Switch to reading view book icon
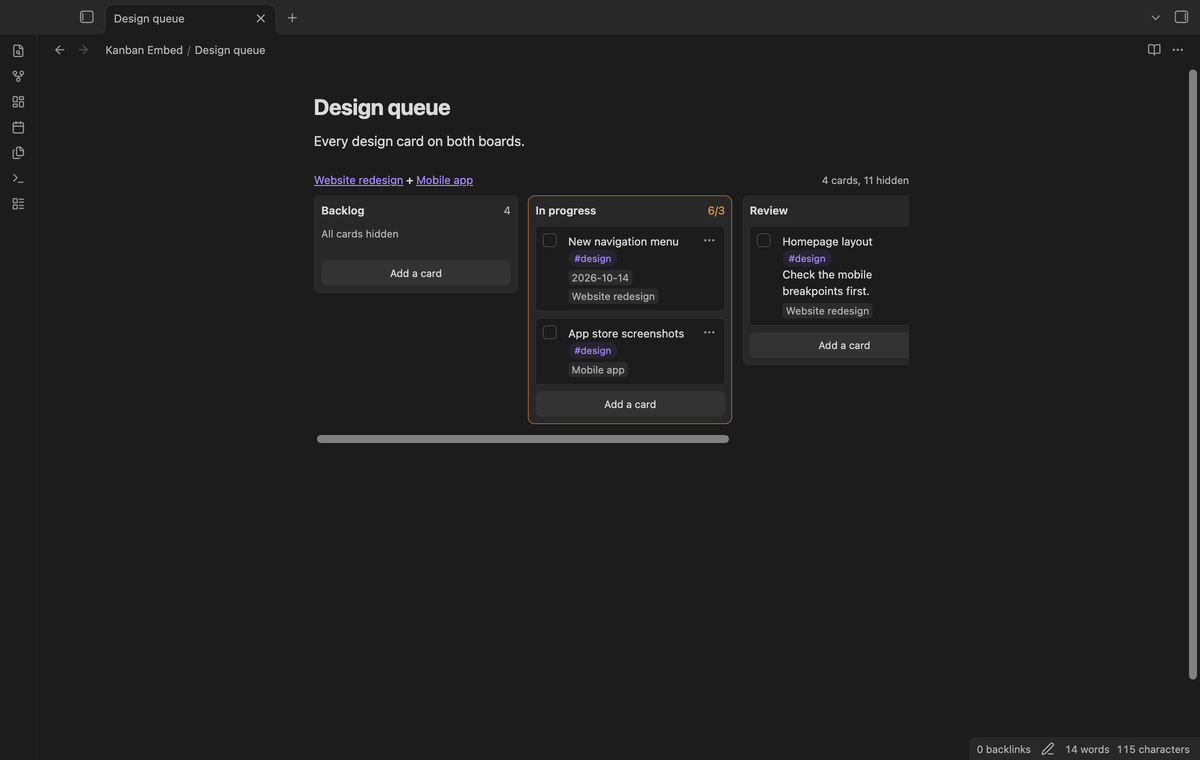 [1154, 50]
